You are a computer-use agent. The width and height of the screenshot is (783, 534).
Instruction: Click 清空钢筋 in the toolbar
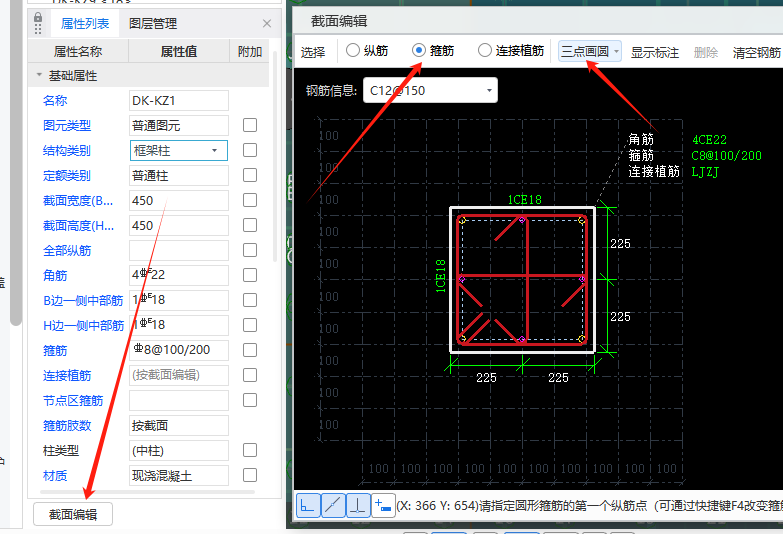pyautogui.click(x=756, y=52)
